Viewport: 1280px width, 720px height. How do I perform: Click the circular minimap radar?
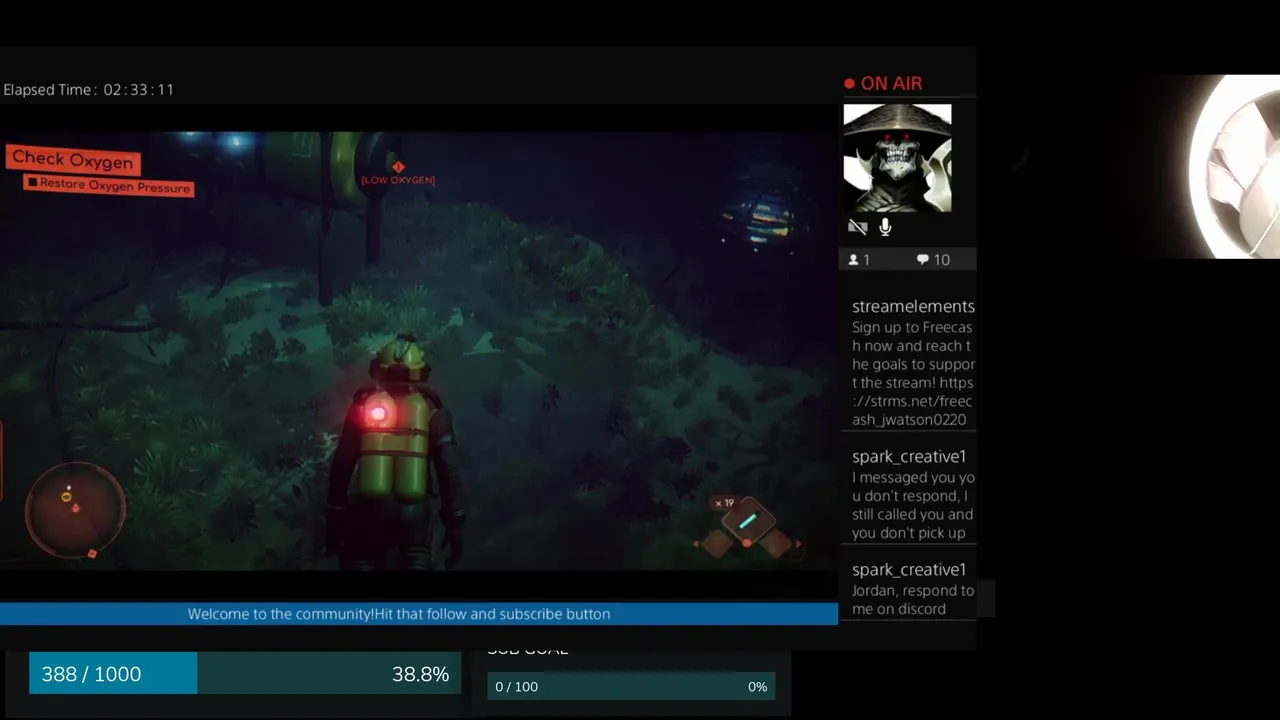coord(75,510)
